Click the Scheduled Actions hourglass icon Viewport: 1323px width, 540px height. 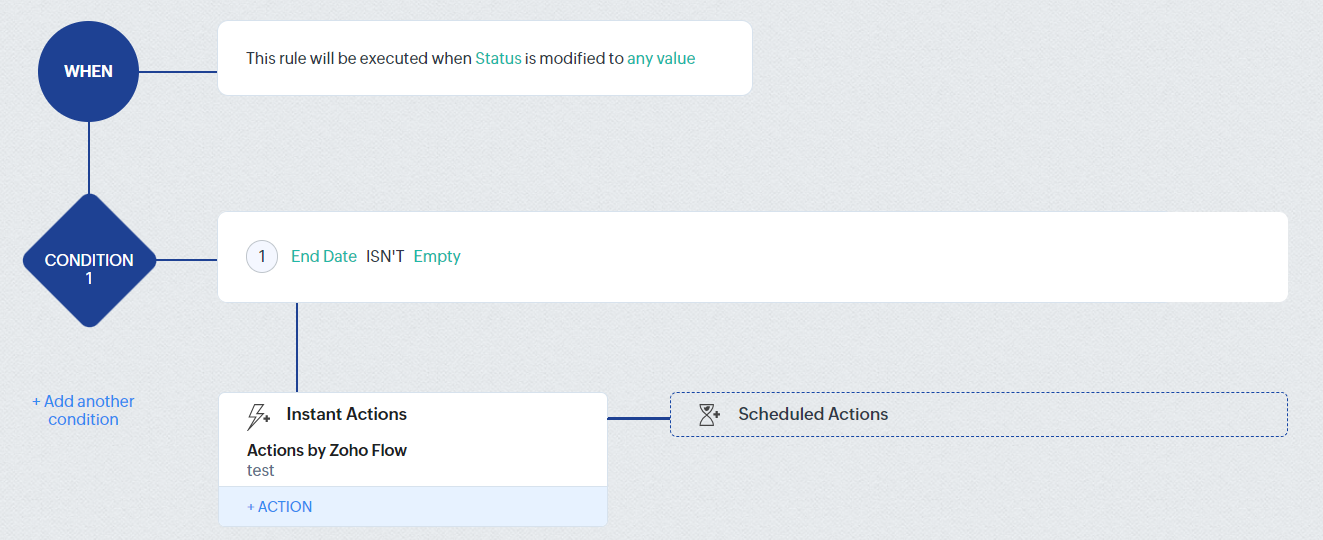tap(709, 415)
